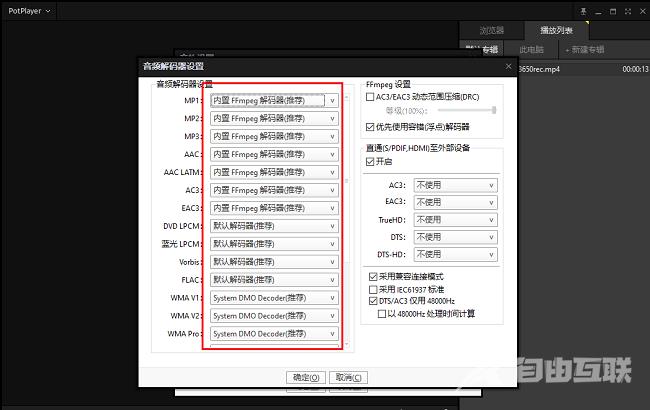Click the 取消 button
The width and height of the screenshot is (650, 410).
(x=344, y=377)
